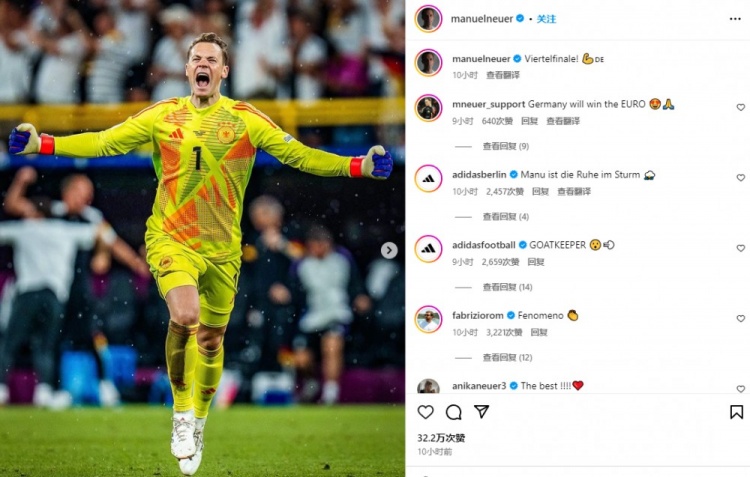Save the post with the bookmark icon
Image resolution: width=750 pixels, height=477 pixels.
pyautogui.click(x=736, y=412)
